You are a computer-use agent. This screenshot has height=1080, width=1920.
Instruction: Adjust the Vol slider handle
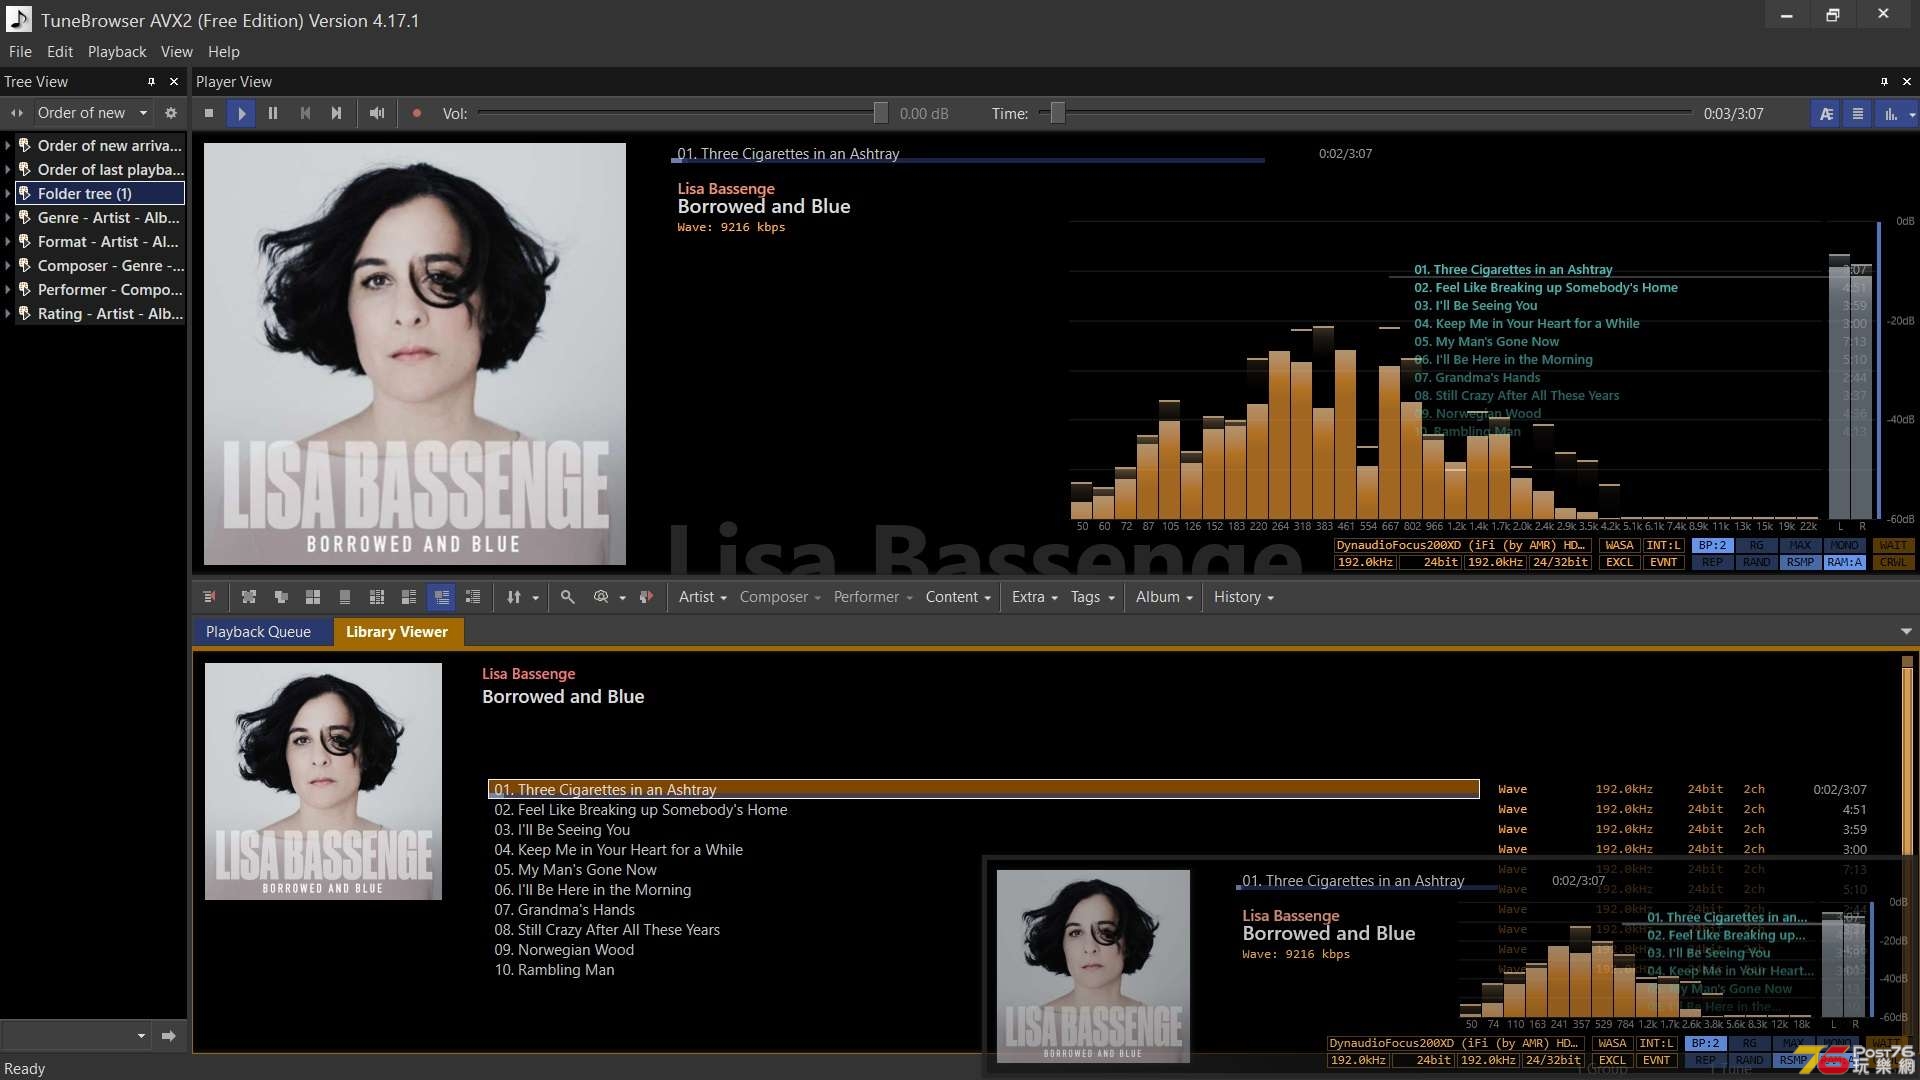coord(880,113)
